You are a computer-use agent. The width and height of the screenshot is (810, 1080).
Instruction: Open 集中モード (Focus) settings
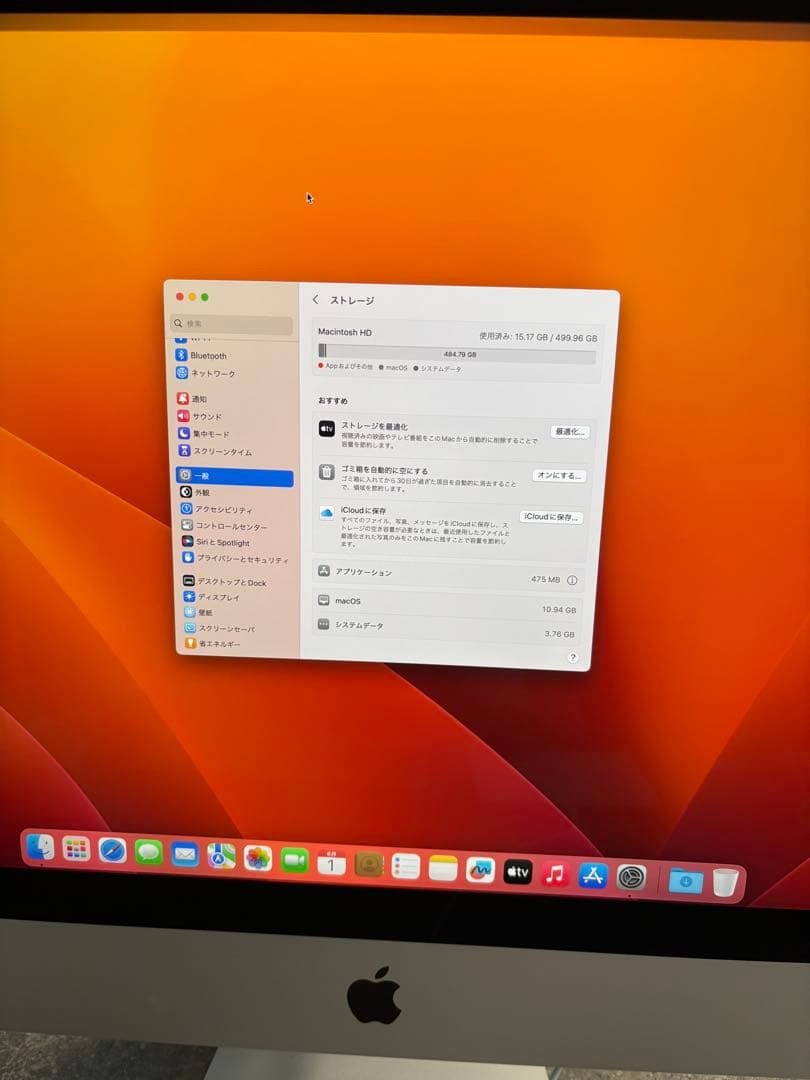[213, 433]
